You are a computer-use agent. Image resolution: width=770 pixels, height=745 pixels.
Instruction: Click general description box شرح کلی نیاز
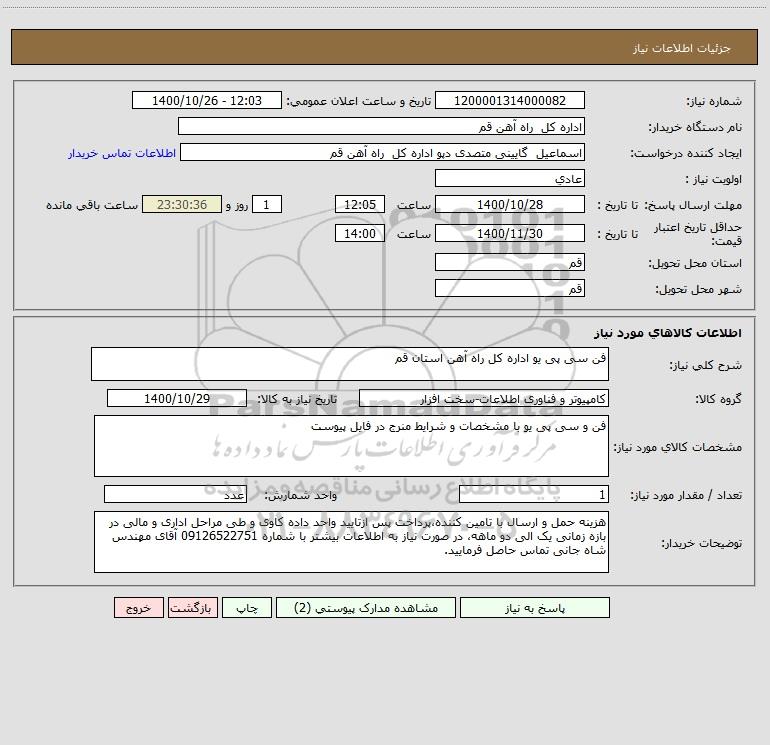(350, 364)
